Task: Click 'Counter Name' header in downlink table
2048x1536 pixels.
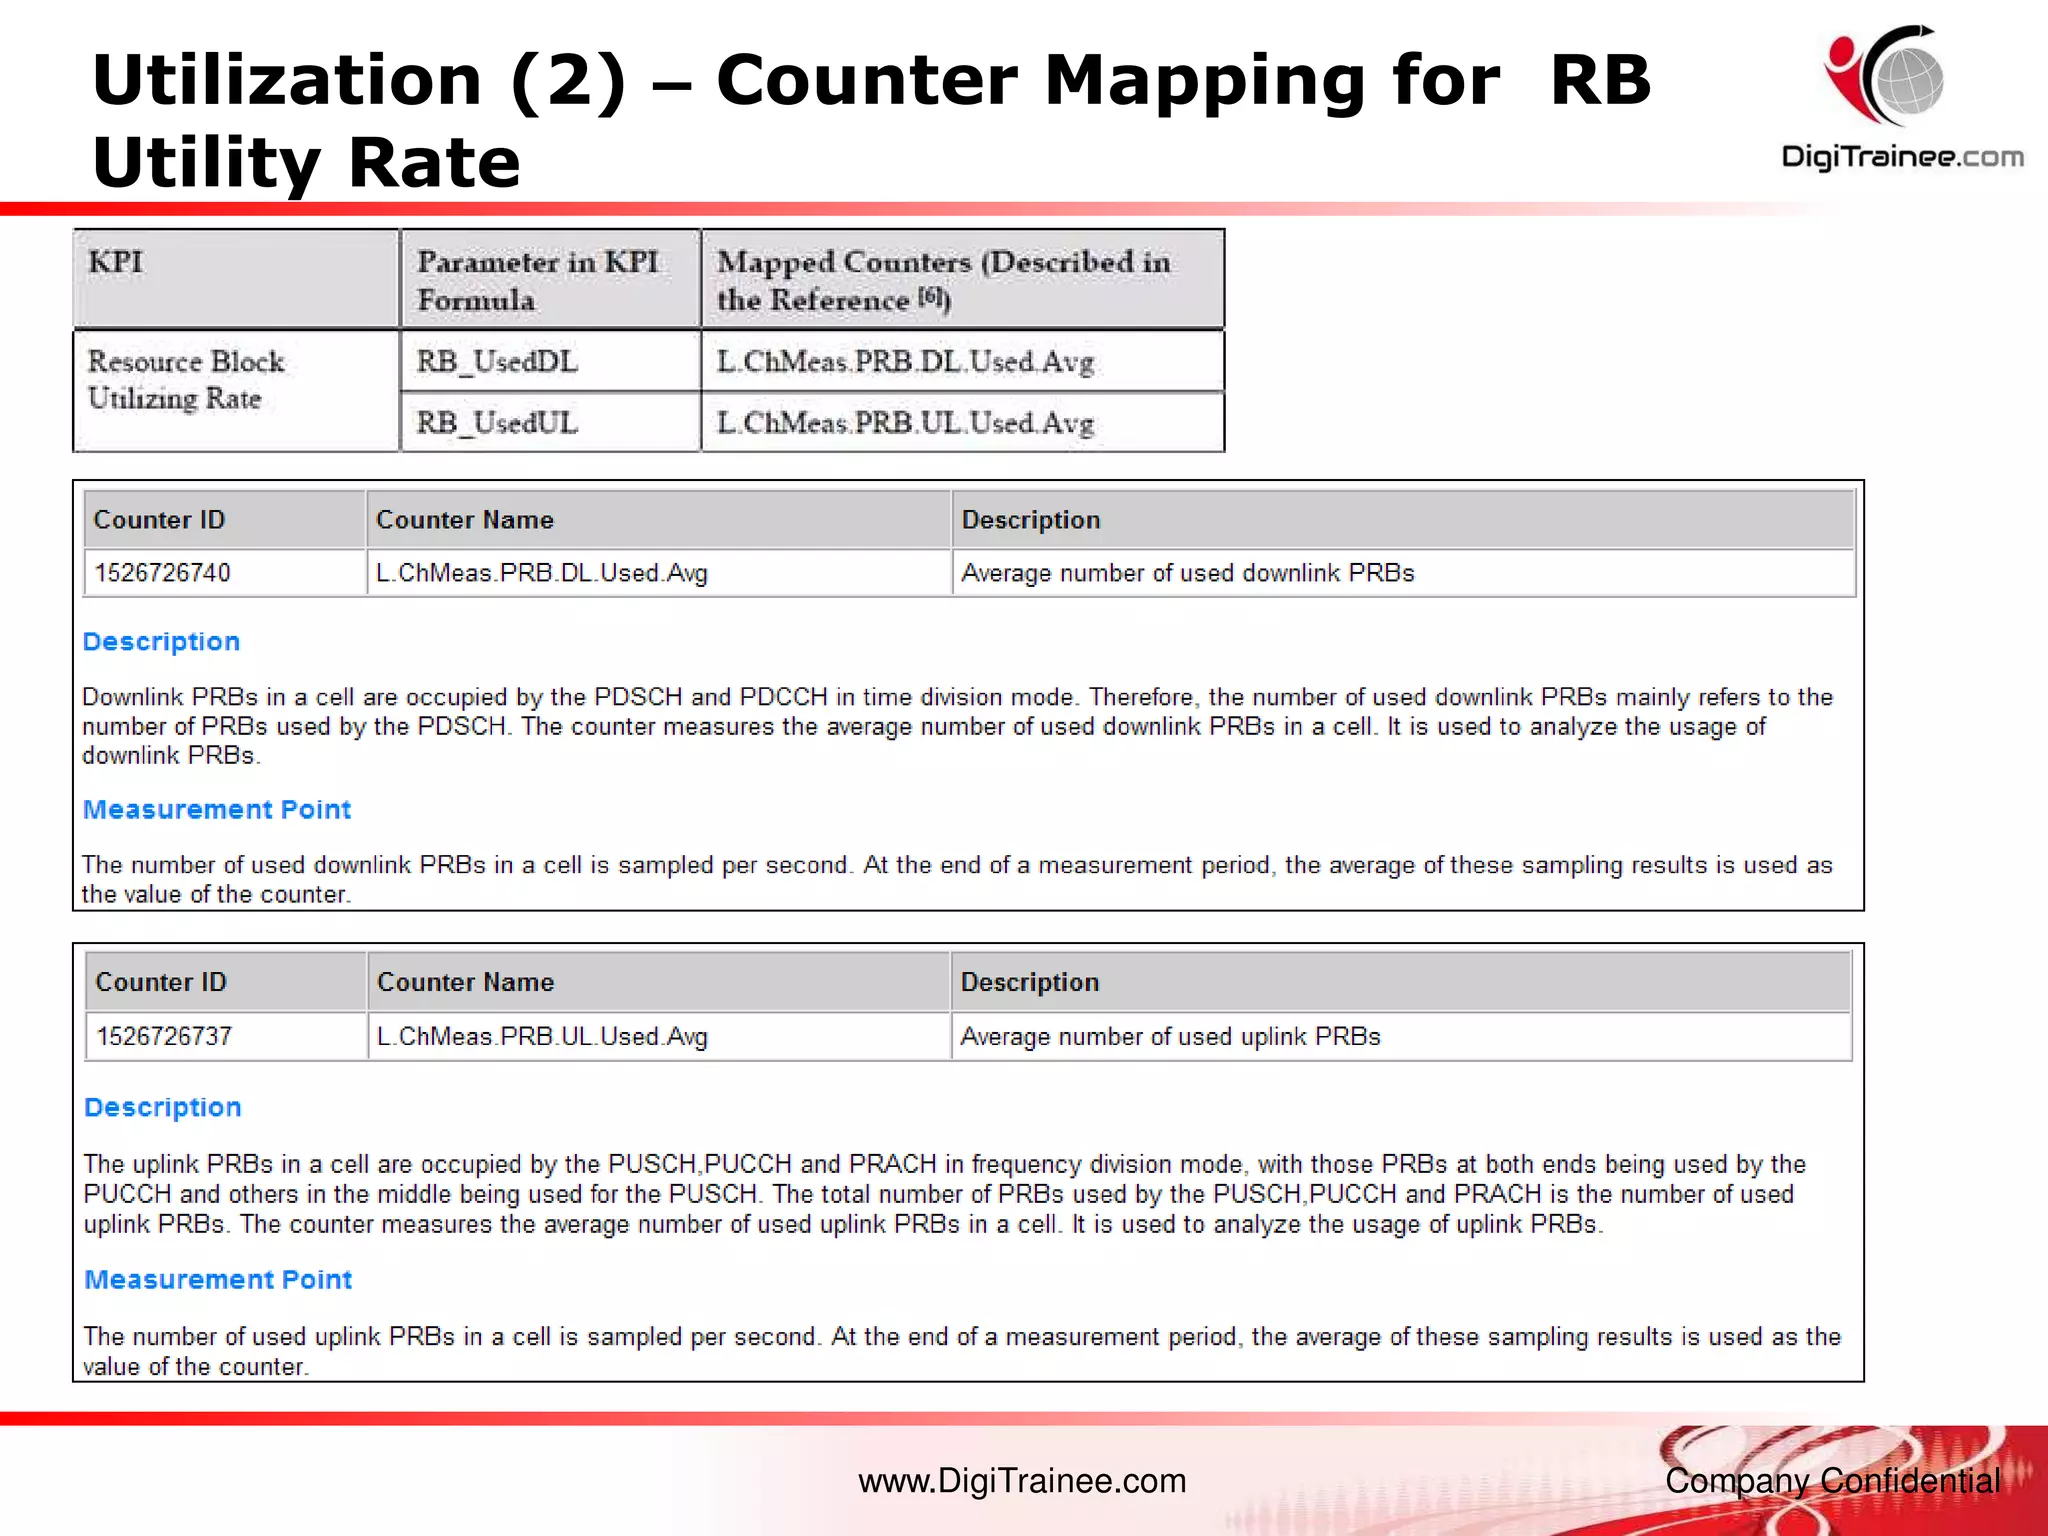Action: pyautogui.click(x=659, y=519)
